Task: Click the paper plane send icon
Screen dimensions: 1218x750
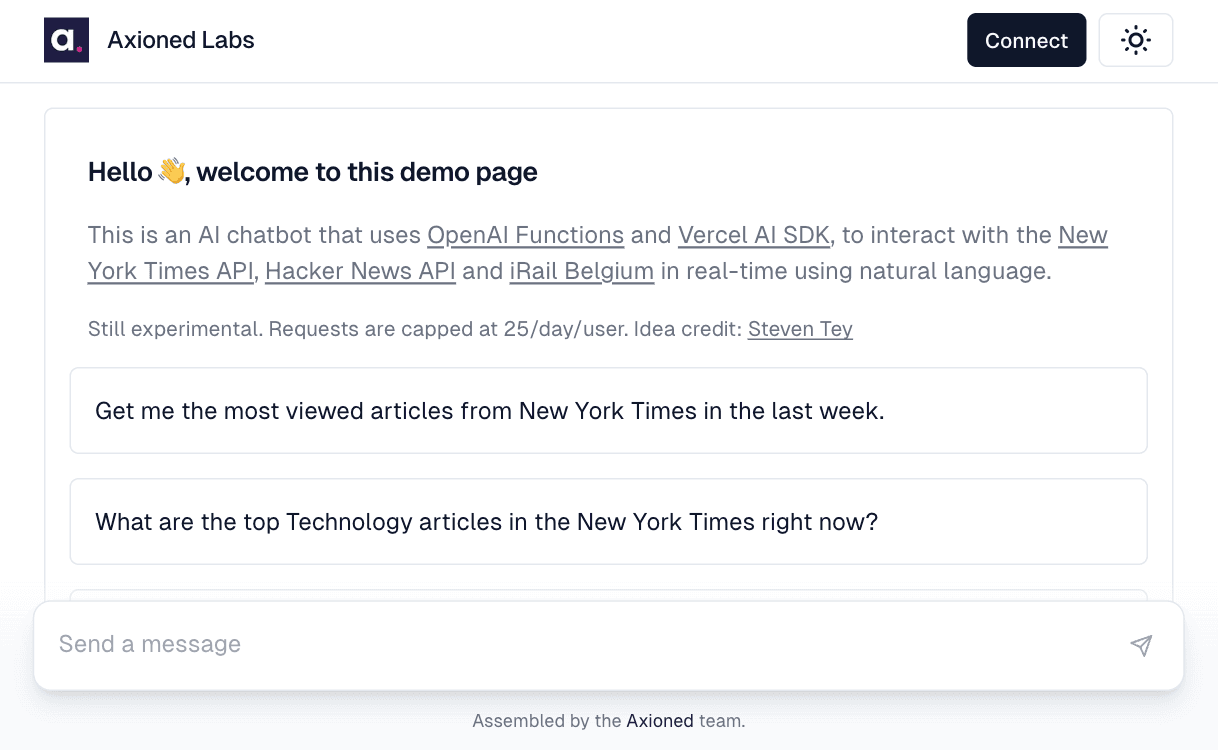Action: pos(1141,645)
